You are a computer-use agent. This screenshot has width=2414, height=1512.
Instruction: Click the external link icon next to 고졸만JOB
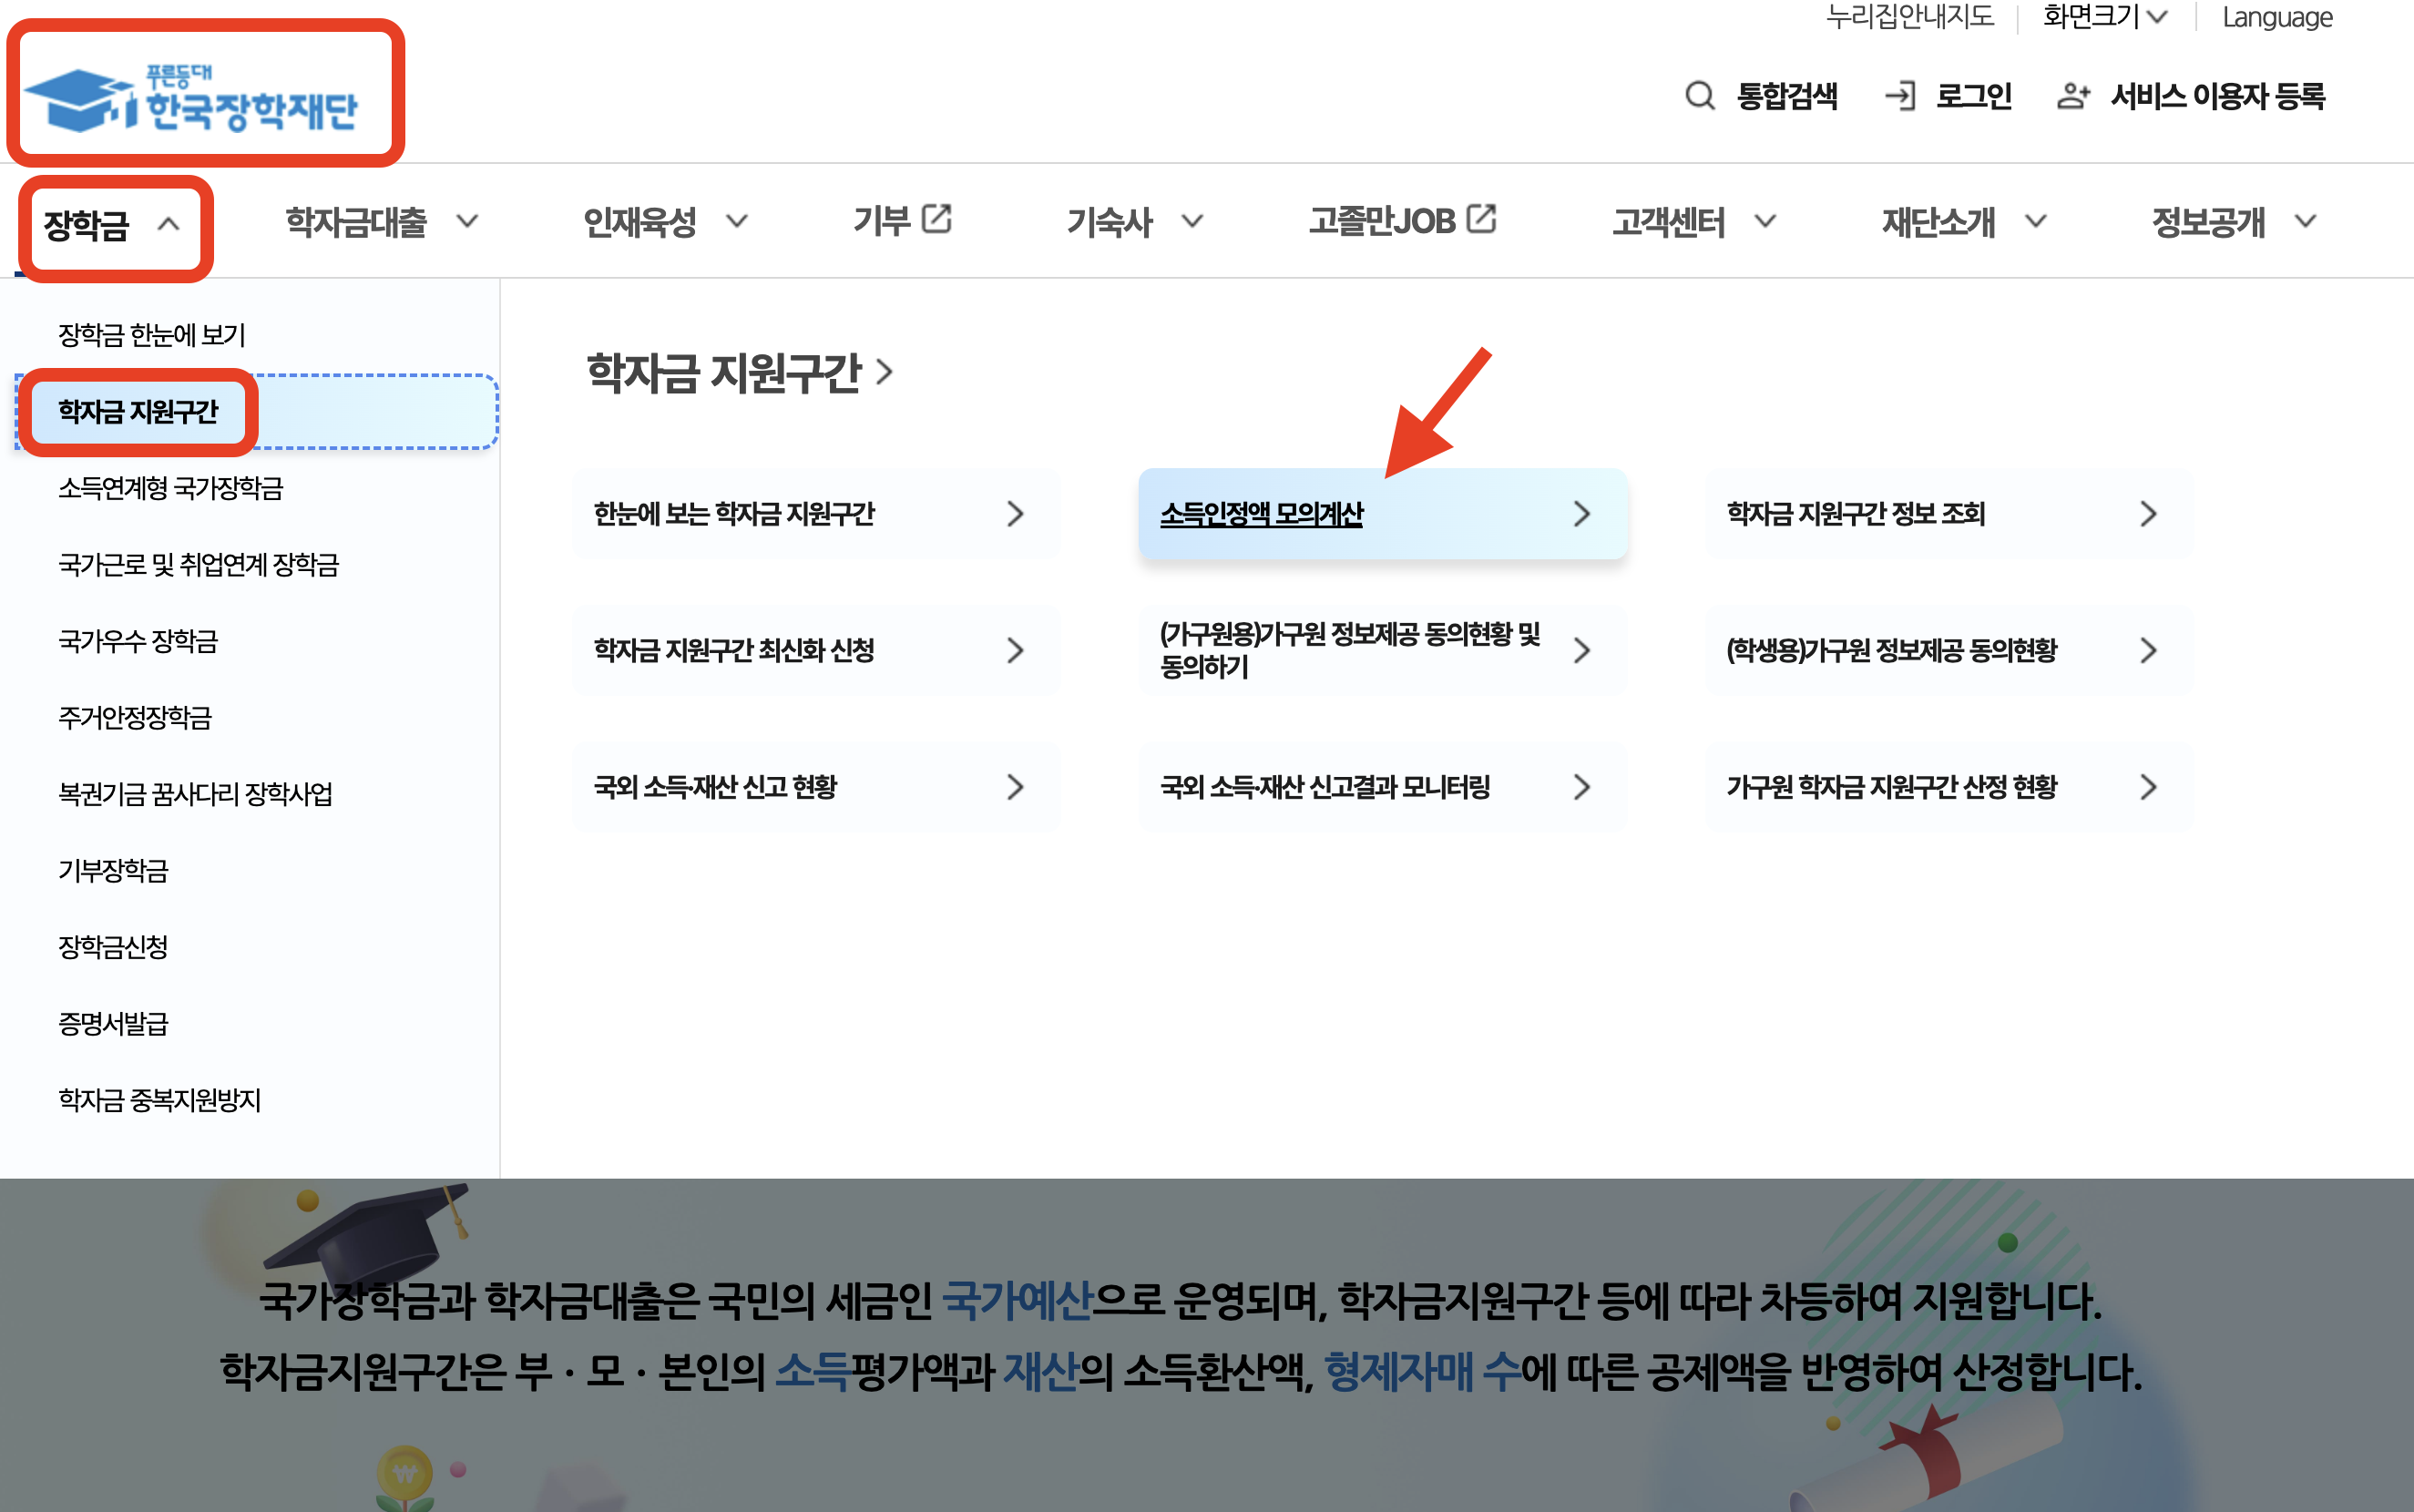click(x=1481, y=219)
